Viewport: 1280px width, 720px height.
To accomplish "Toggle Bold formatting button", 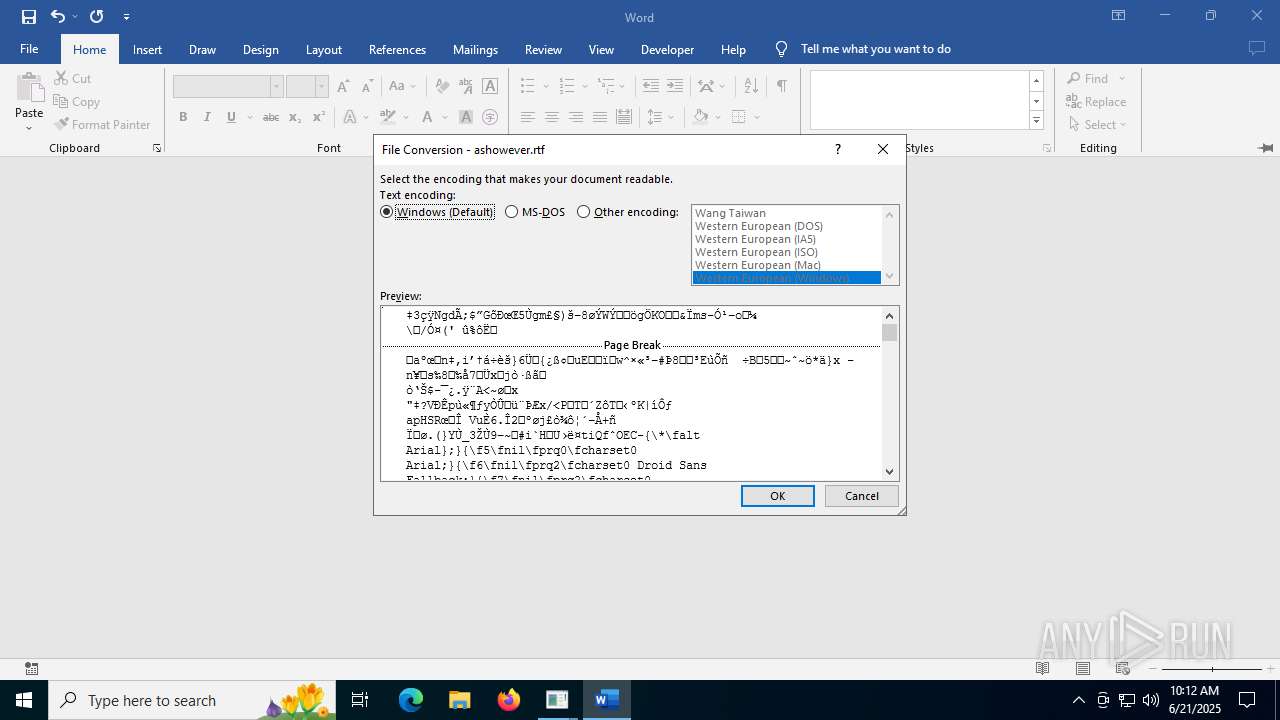I will pos(183,117).
